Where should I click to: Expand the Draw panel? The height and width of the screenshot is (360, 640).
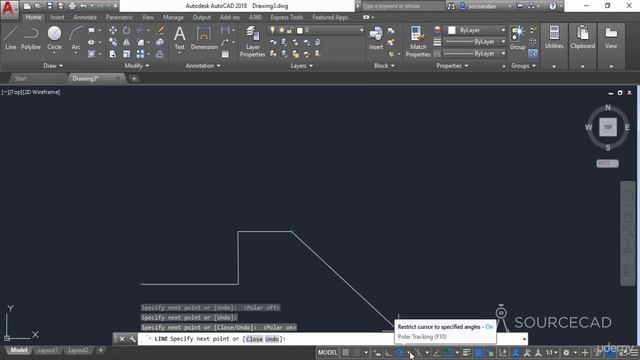(x=53, y=66)
